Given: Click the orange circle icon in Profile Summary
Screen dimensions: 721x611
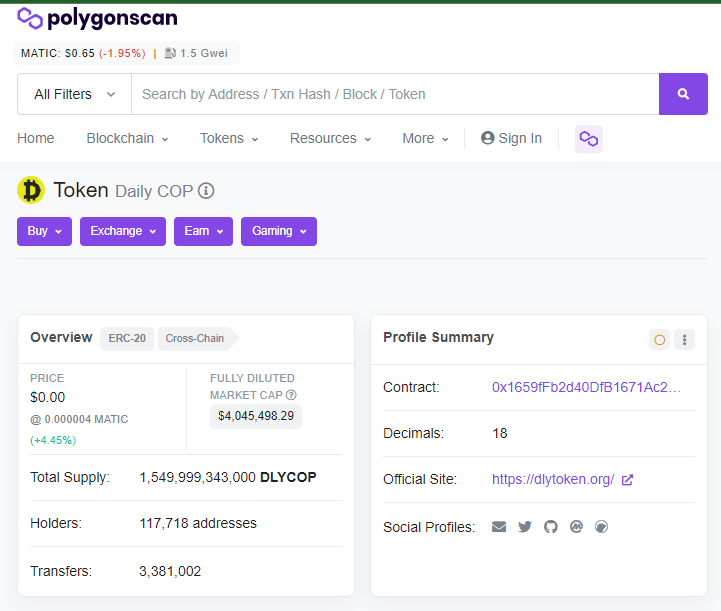Looking at the screenshot, I should click(659, 340).
